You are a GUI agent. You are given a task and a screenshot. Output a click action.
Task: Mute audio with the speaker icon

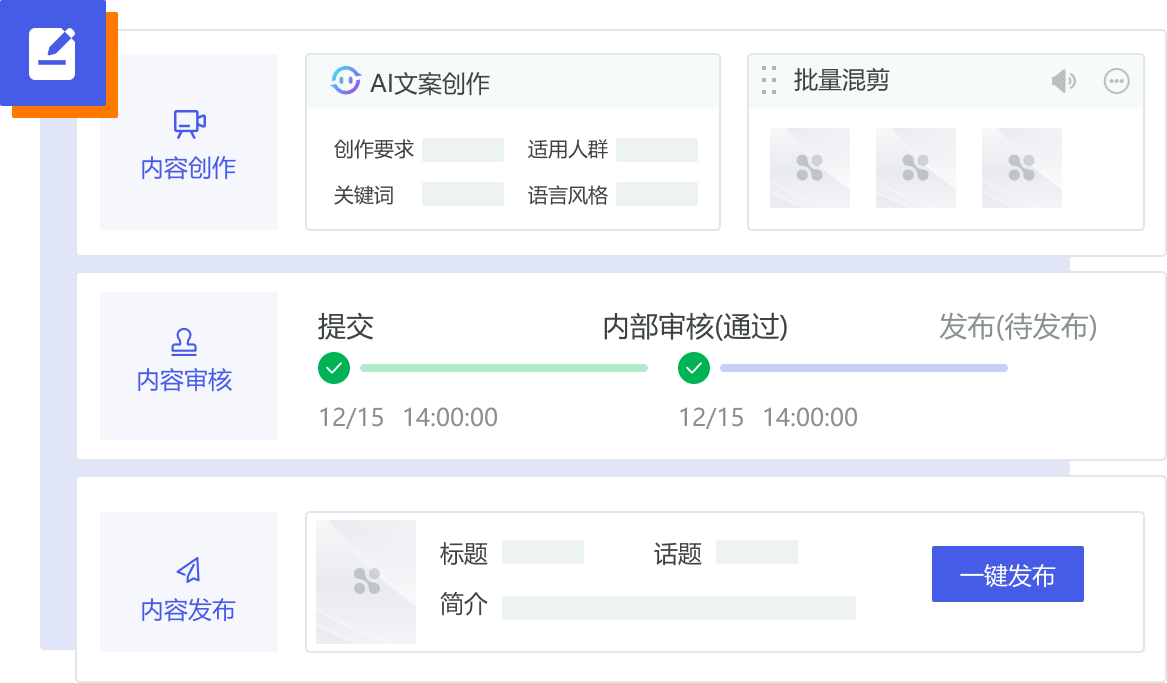click(x=1063, y=81)
